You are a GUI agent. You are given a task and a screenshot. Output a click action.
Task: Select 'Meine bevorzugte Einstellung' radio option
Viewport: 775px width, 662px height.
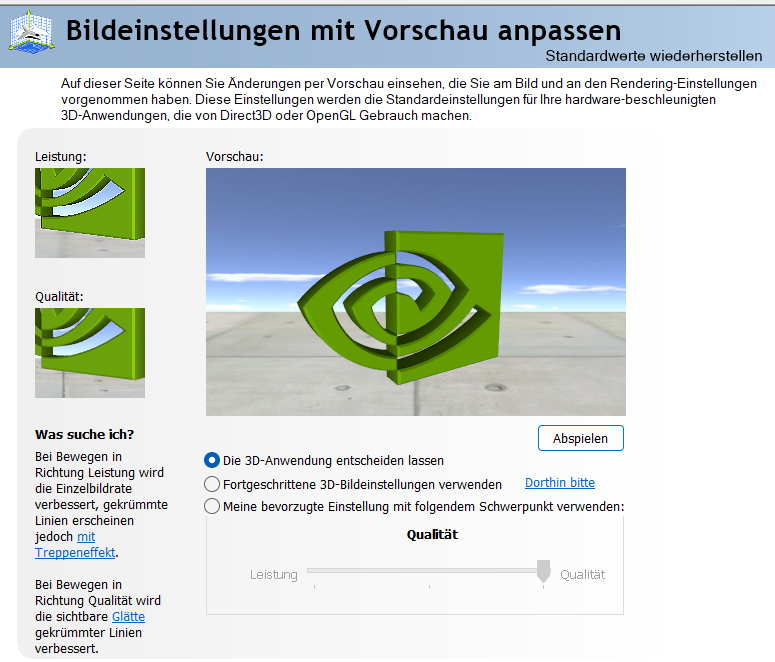(212, 506)
